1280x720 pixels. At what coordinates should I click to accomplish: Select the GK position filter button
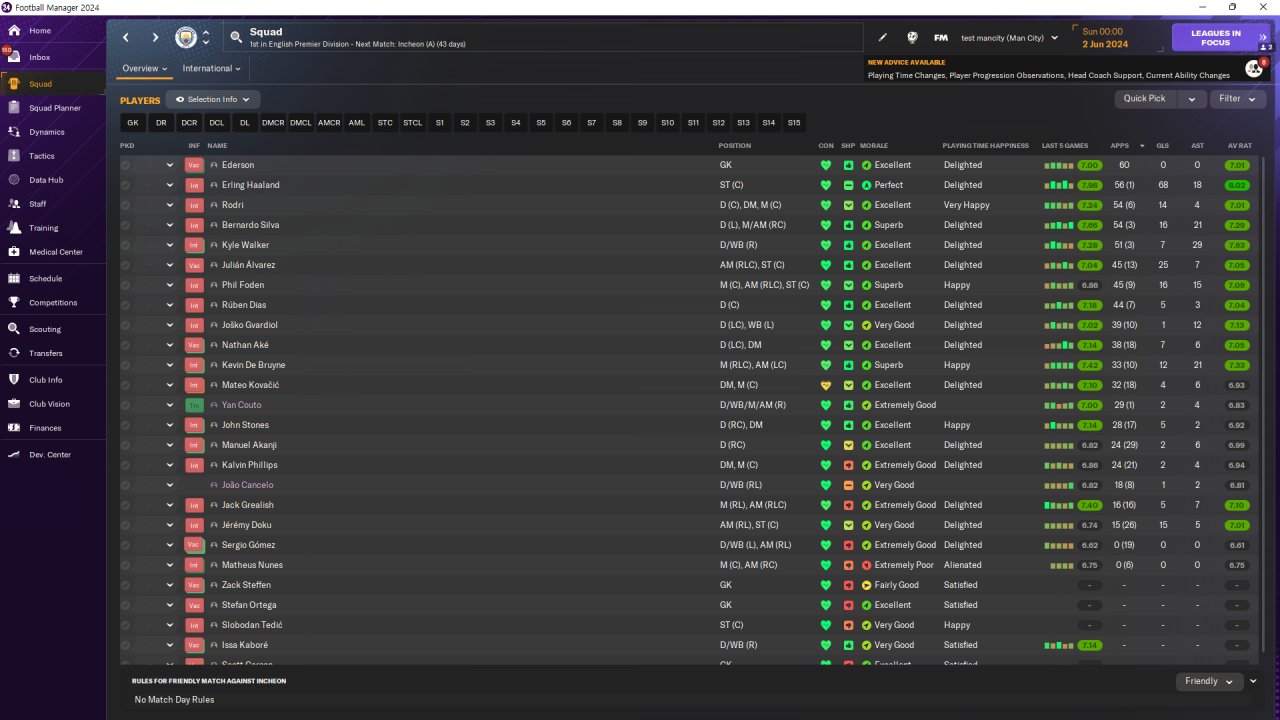[x=133, y=123]
